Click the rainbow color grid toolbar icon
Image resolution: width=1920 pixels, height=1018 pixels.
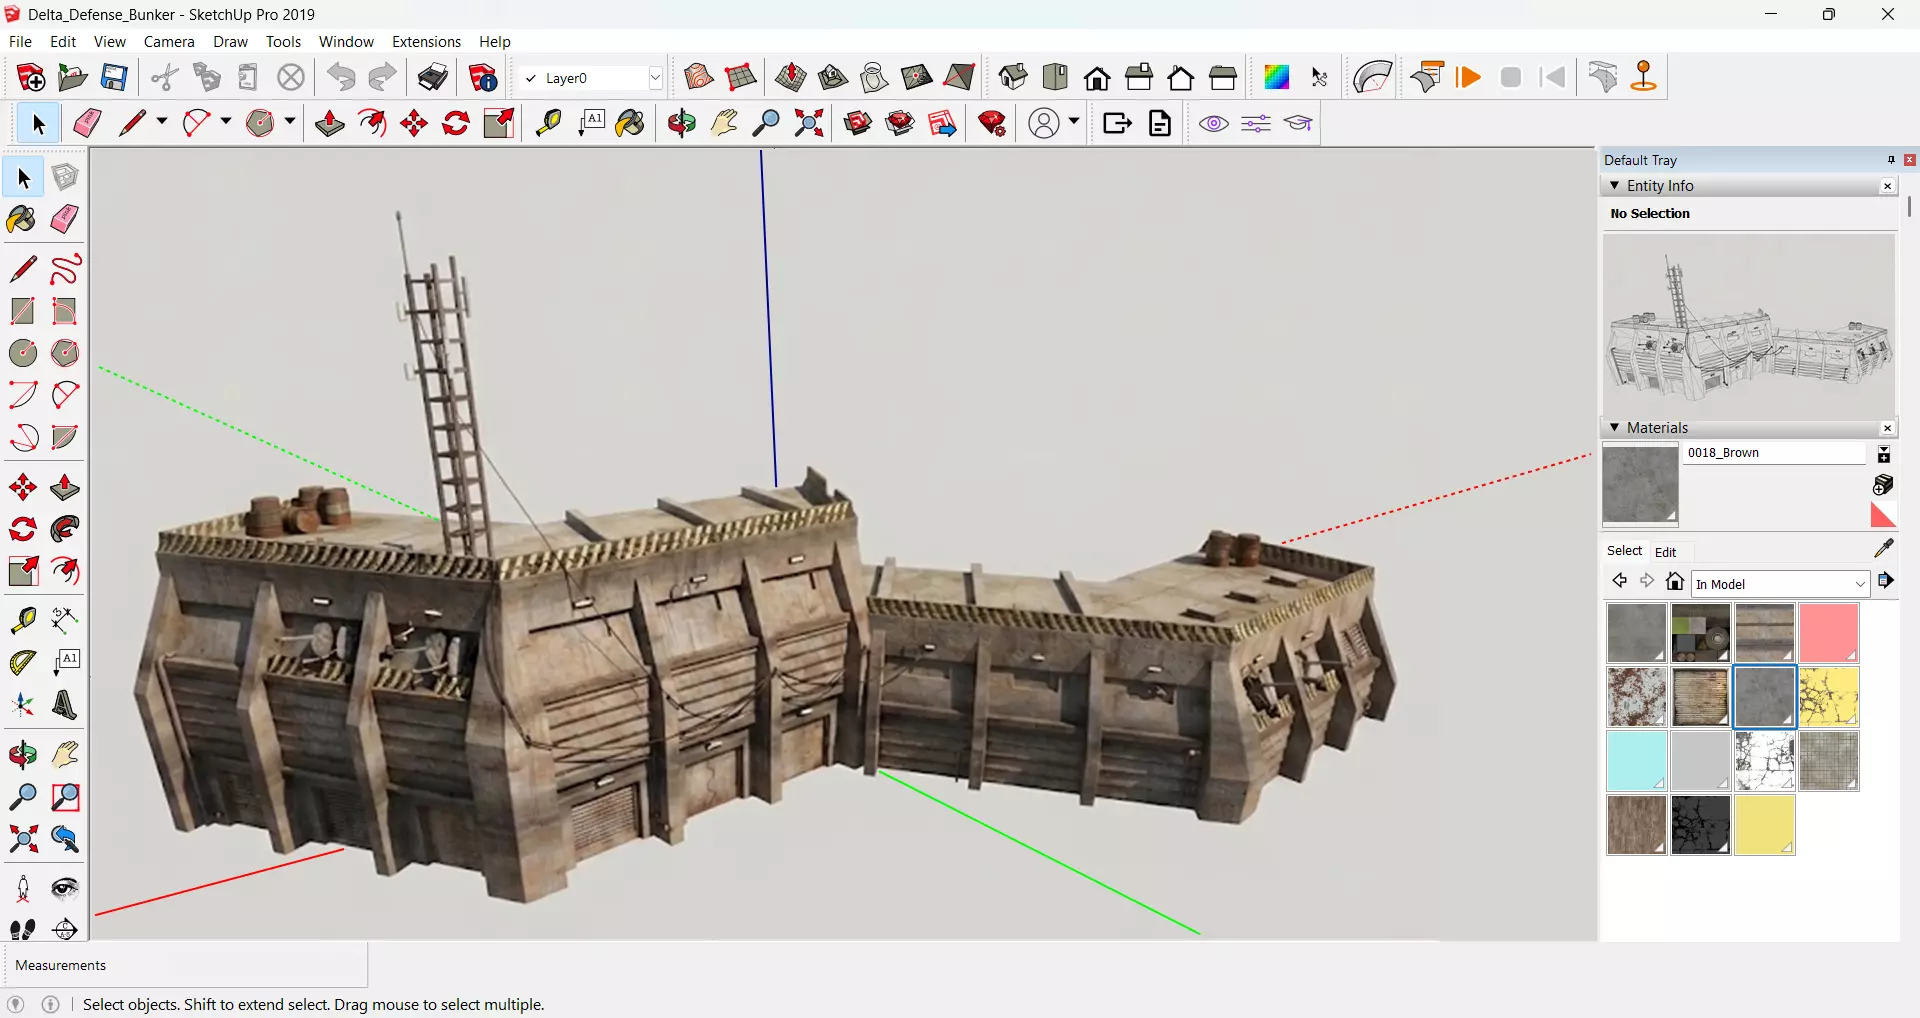(x=1277, y=77)
